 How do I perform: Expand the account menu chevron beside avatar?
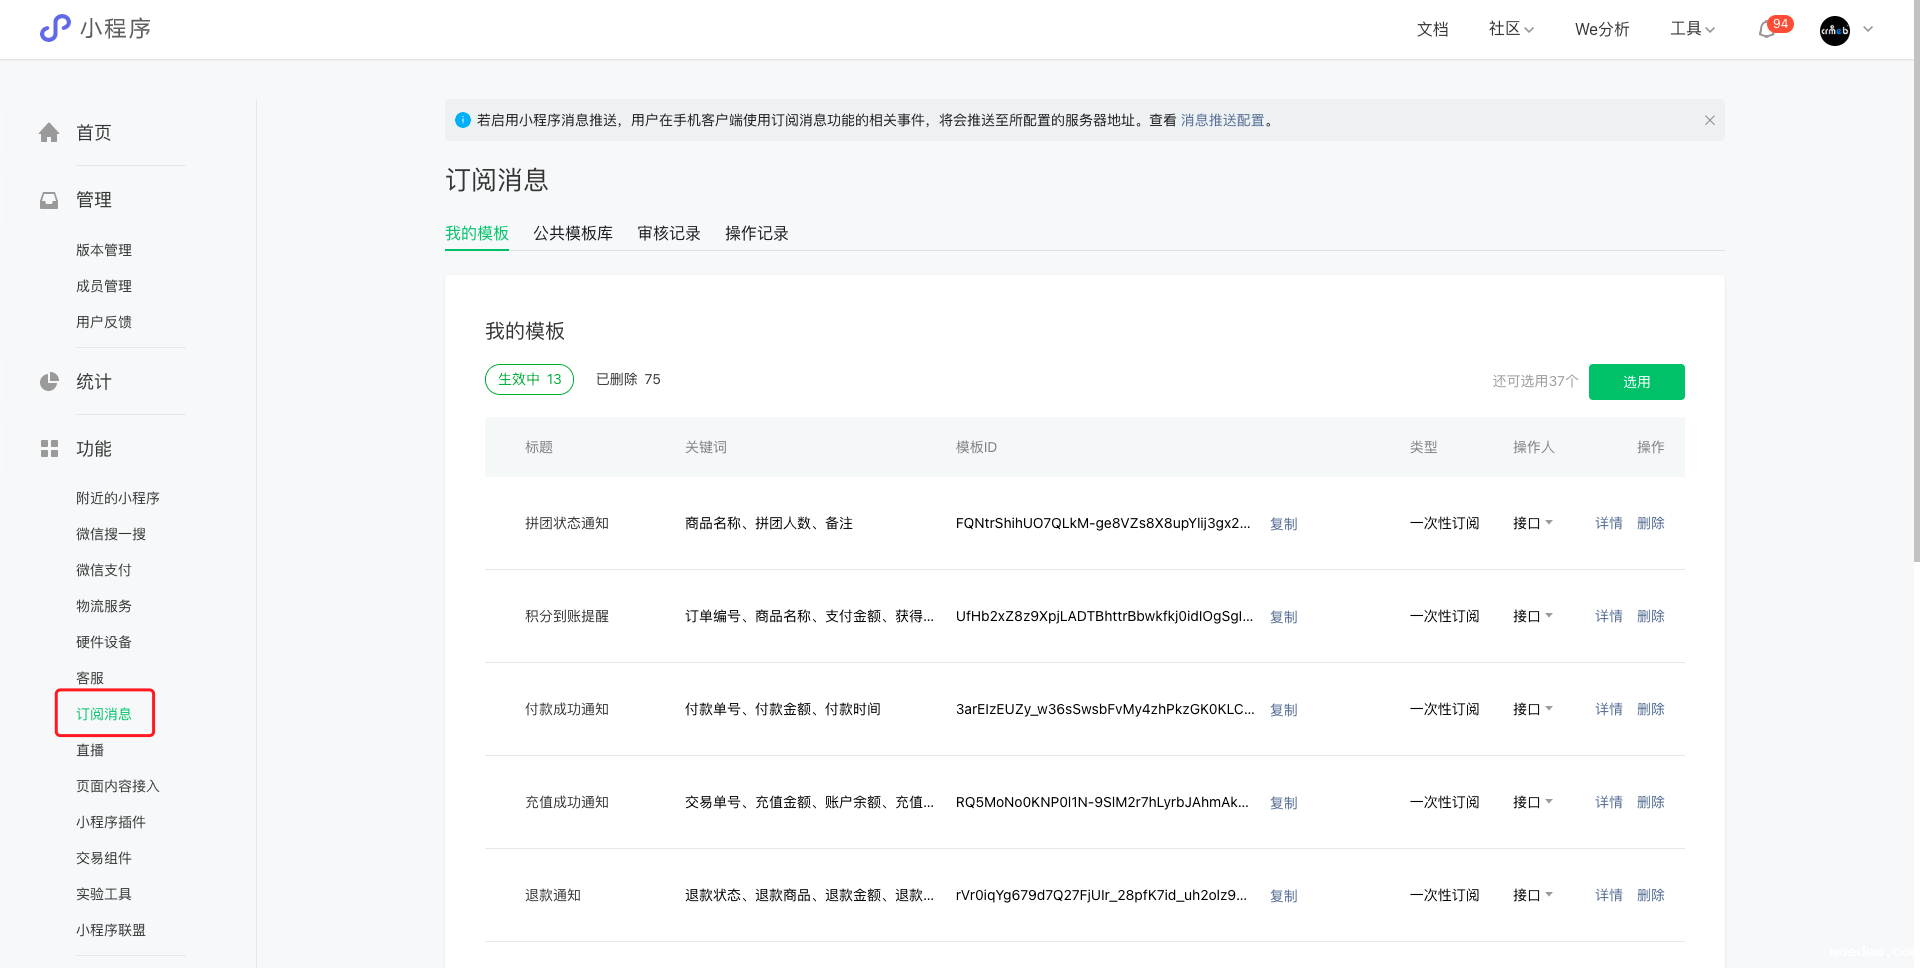[x=1868, y=30]
